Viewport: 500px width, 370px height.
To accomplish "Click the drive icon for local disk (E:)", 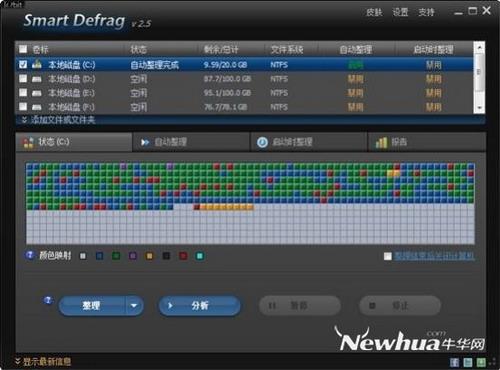I will point(37,93).
